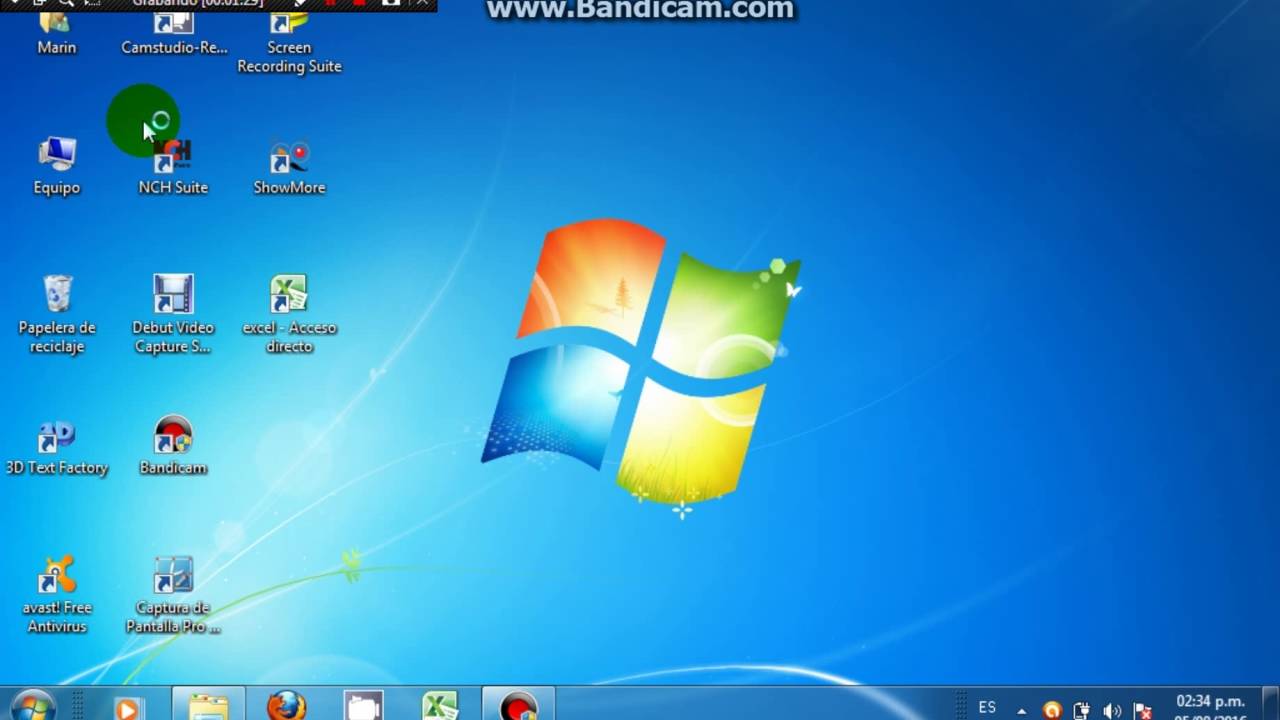Click the magnifier icon in recording bar
This screenshot has width=1280, height=720.
tap(66, 4)
